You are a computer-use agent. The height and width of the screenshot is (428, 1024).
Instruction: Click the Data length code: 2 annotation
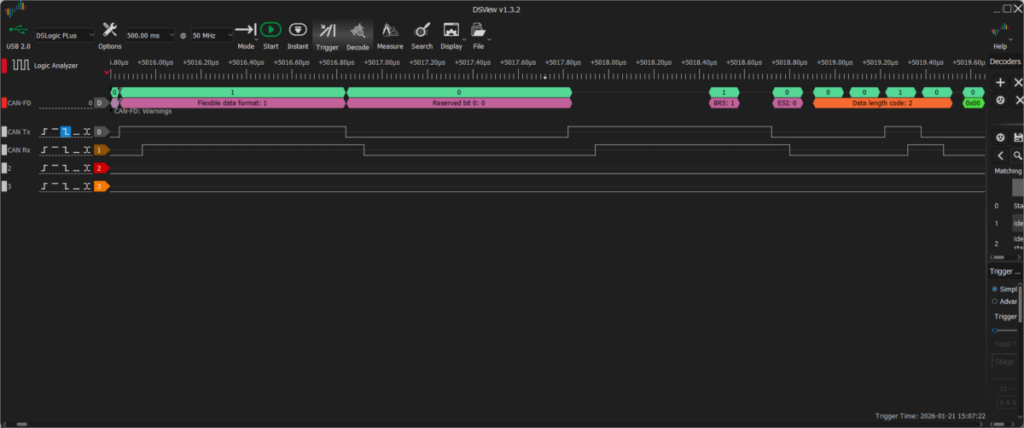click(882, 103)
